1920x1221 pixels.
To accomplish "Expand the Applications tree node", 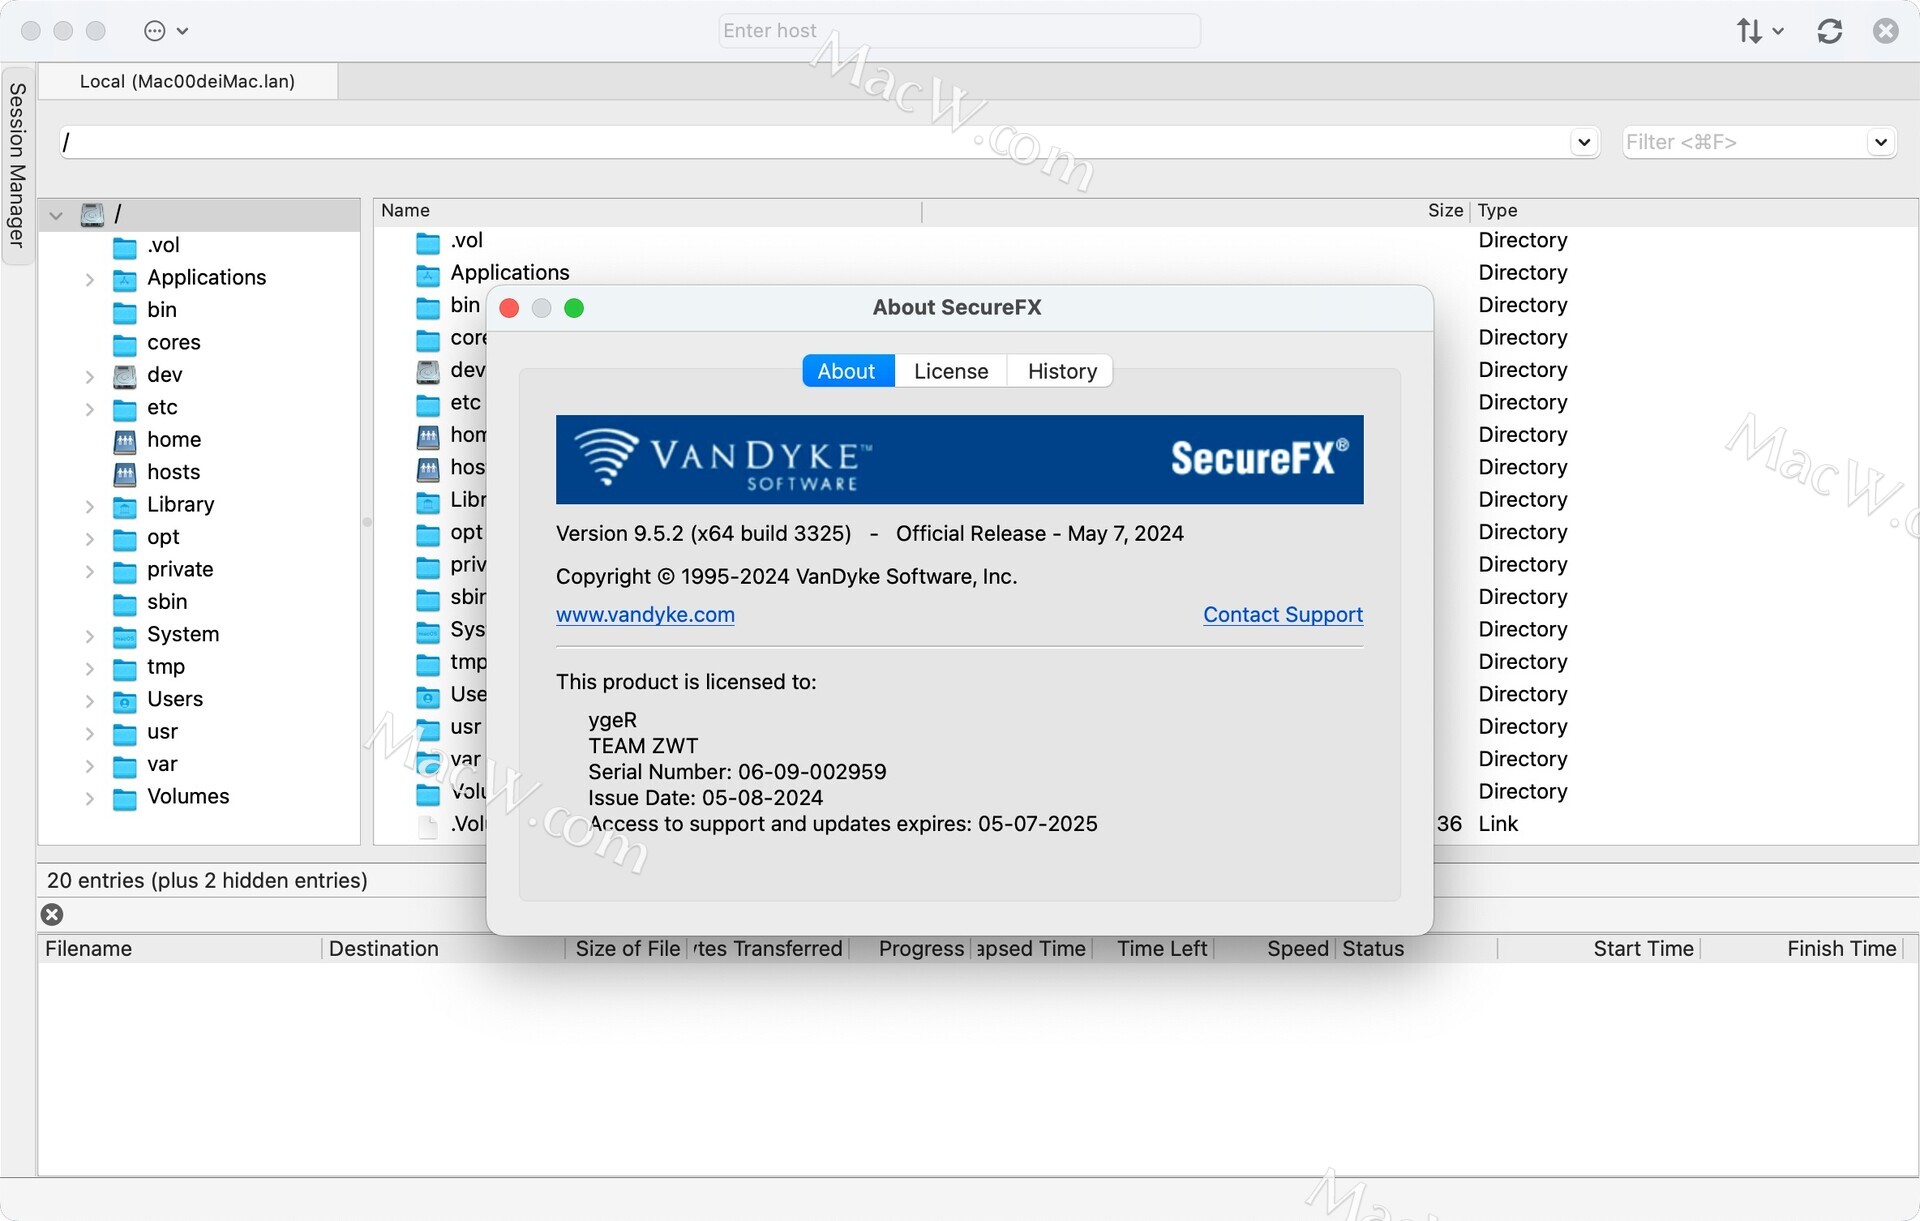I will click(x=89, y=279).
